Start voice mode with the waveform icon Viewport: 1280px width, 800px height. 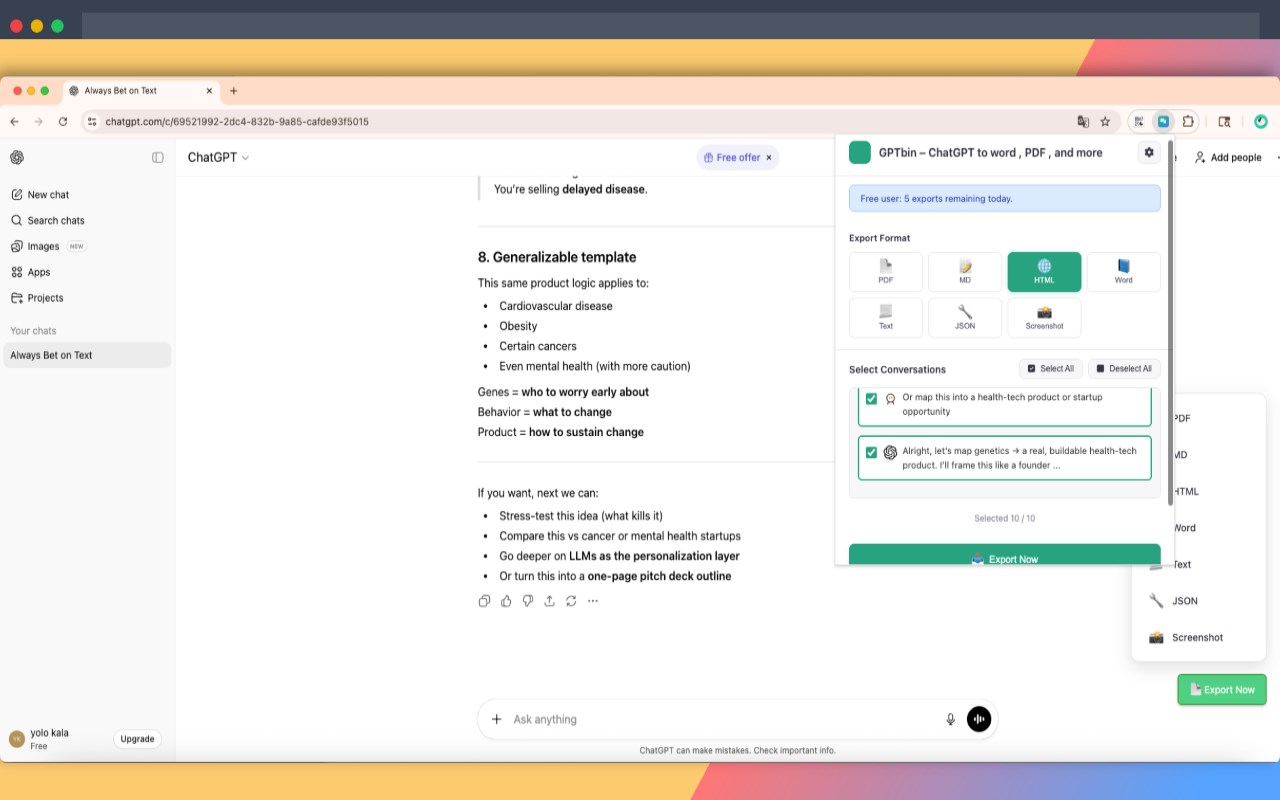(x=978, y=718)
